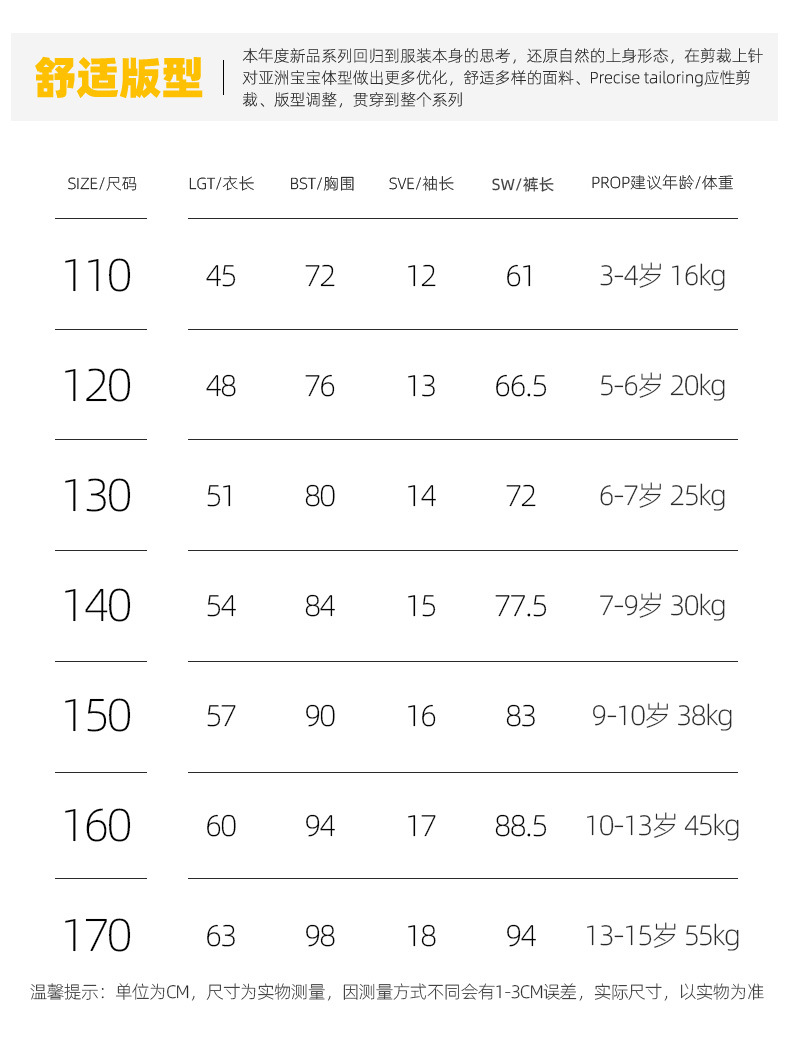This screenshot has width=790, height=1055.
Task: Select the size 140 row label
Action: 97,606
